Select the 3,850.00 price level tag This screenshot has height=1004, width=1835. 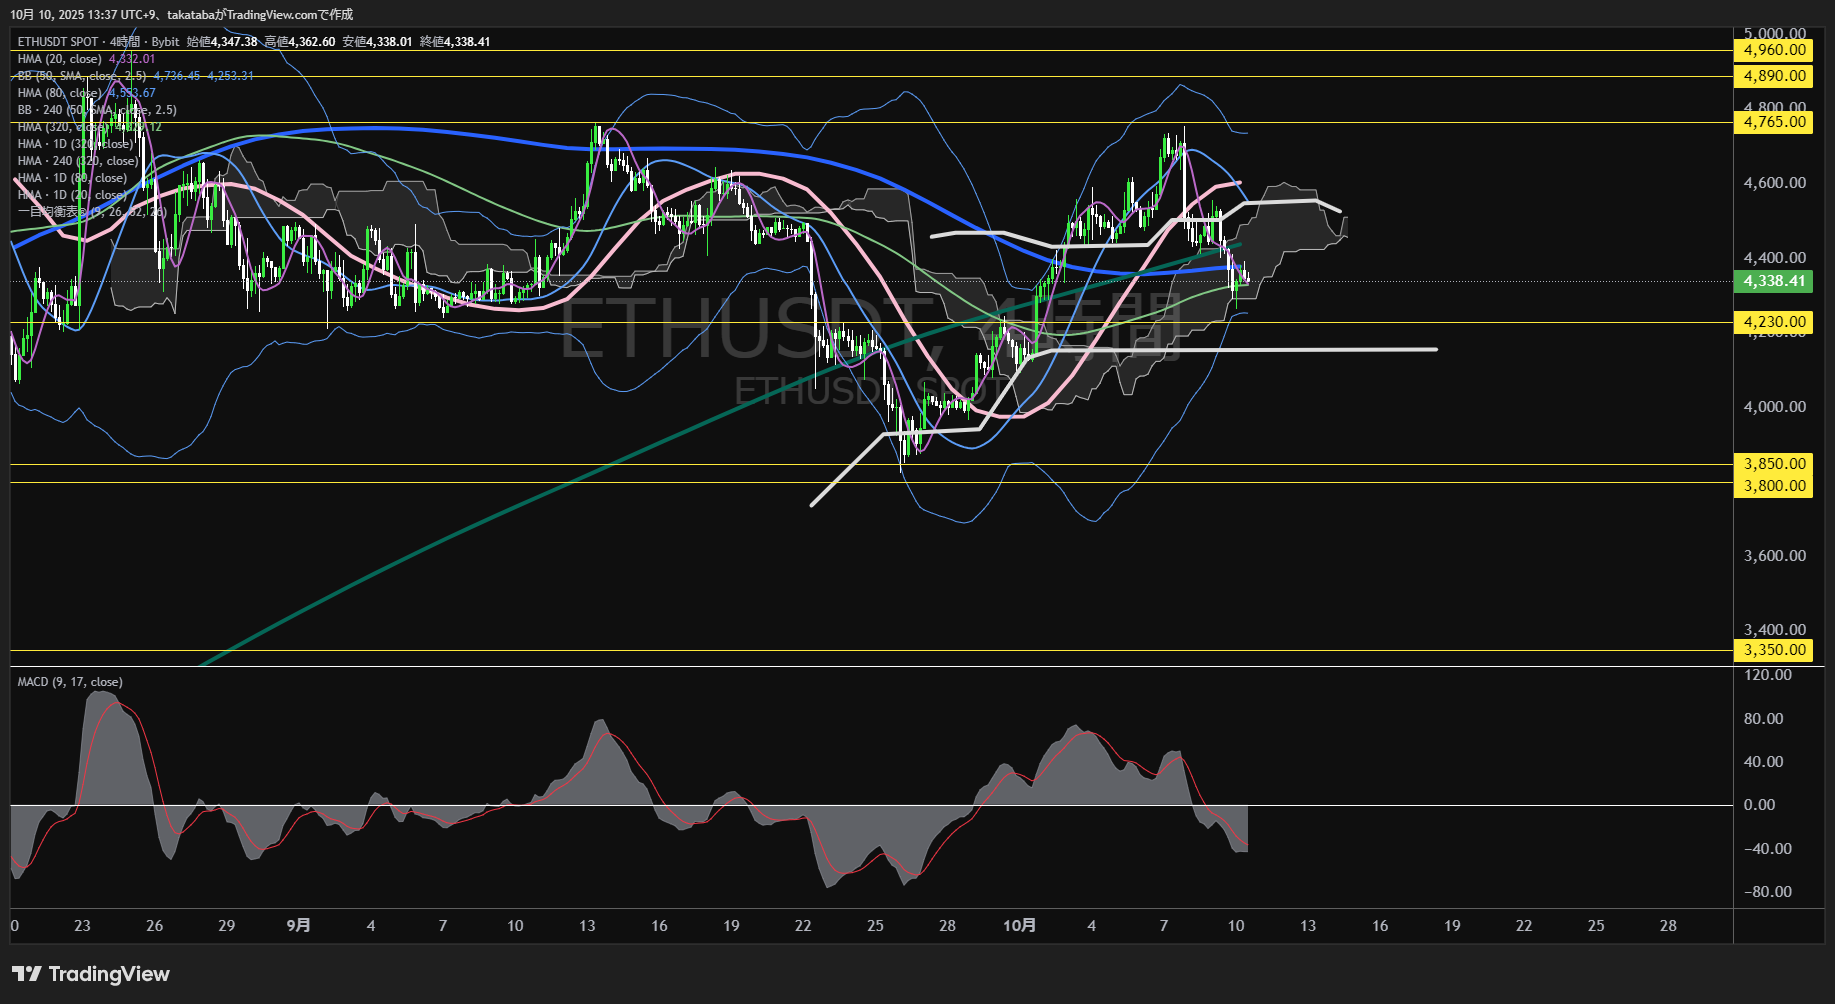[1774, 464]
